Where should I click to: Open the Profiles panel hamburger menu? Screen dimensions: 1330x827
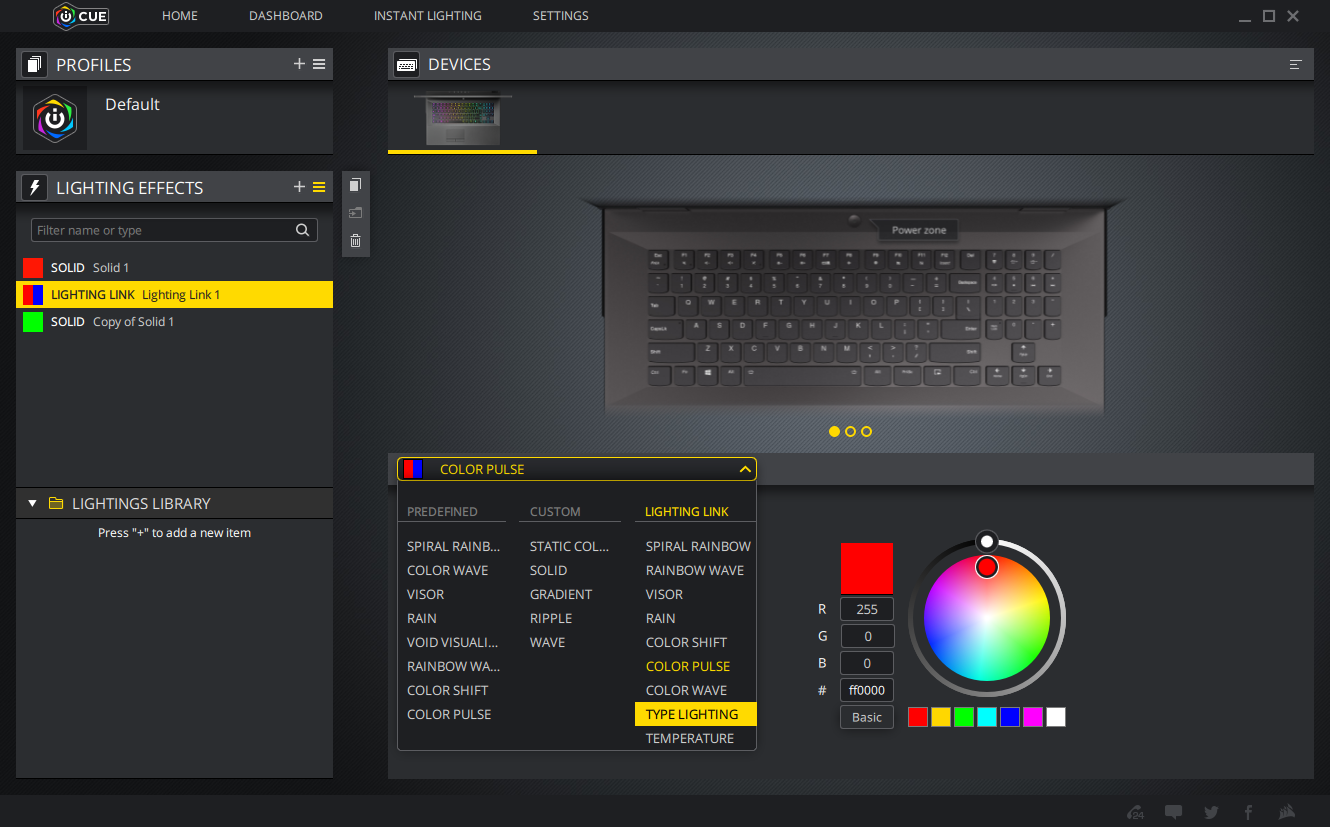(x=319, y=64)
